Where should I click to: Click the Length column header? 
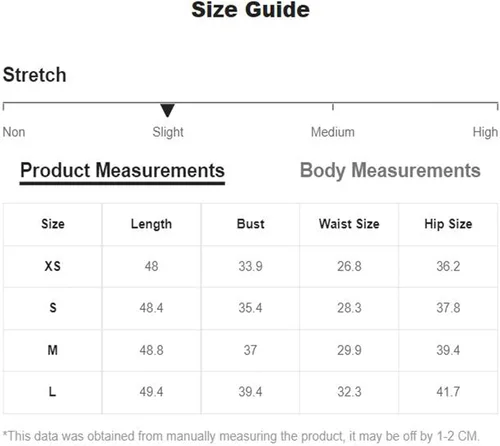pos(151,224)
